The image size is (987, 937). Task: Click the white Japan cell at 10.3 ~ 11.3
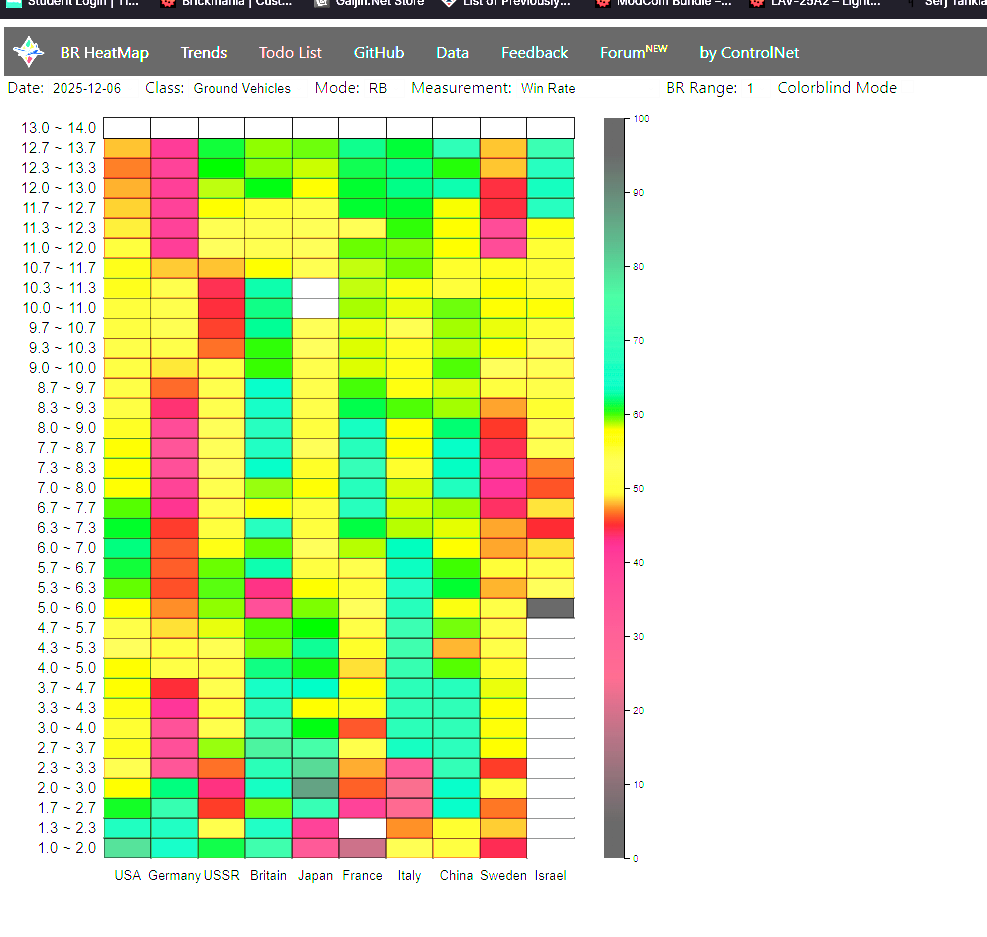(315, 288)
